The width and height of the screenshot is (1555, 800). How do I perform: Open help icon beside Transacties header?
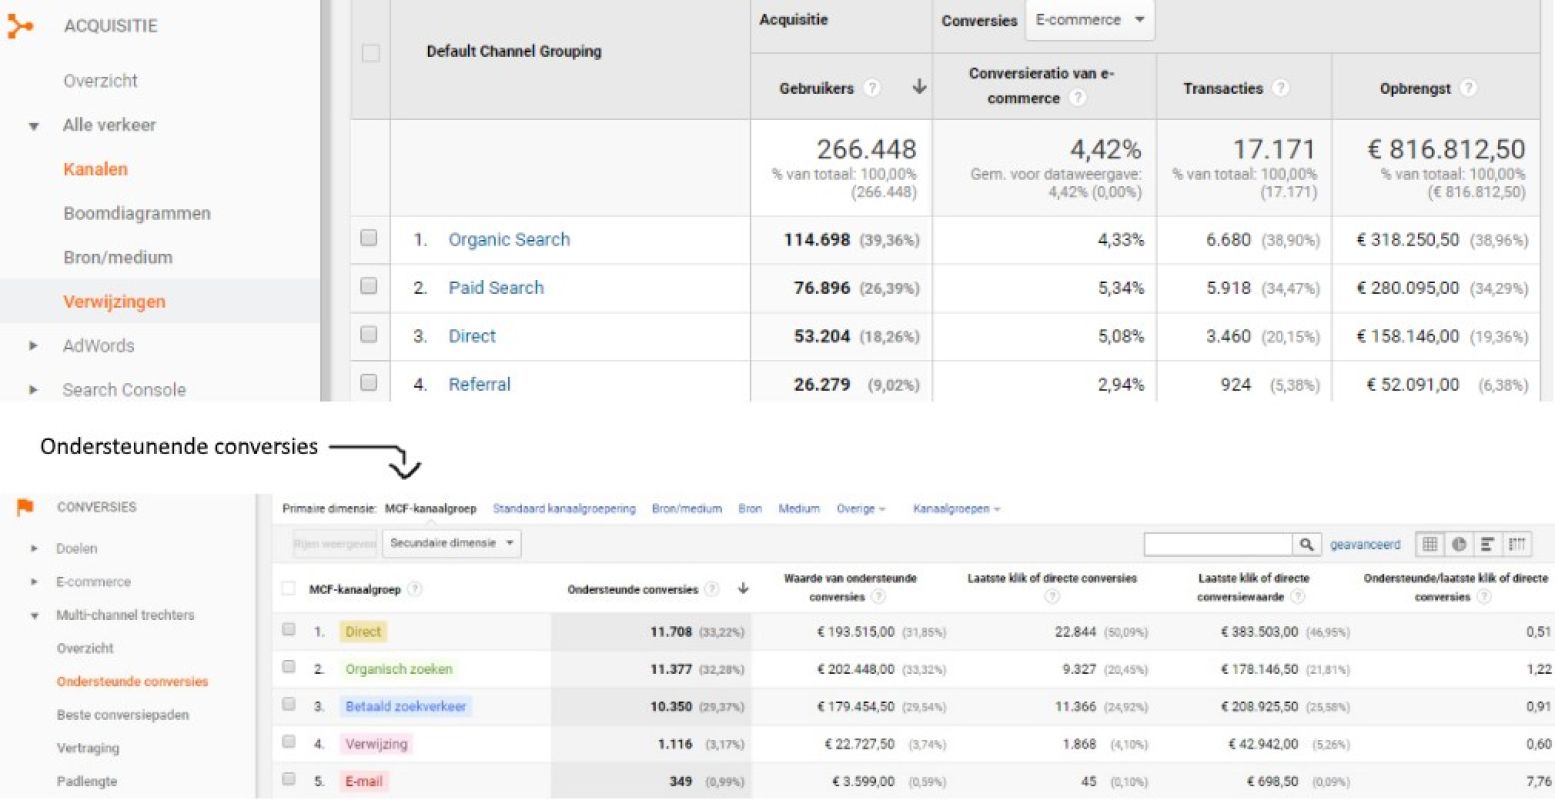[x=1280, y=88]
